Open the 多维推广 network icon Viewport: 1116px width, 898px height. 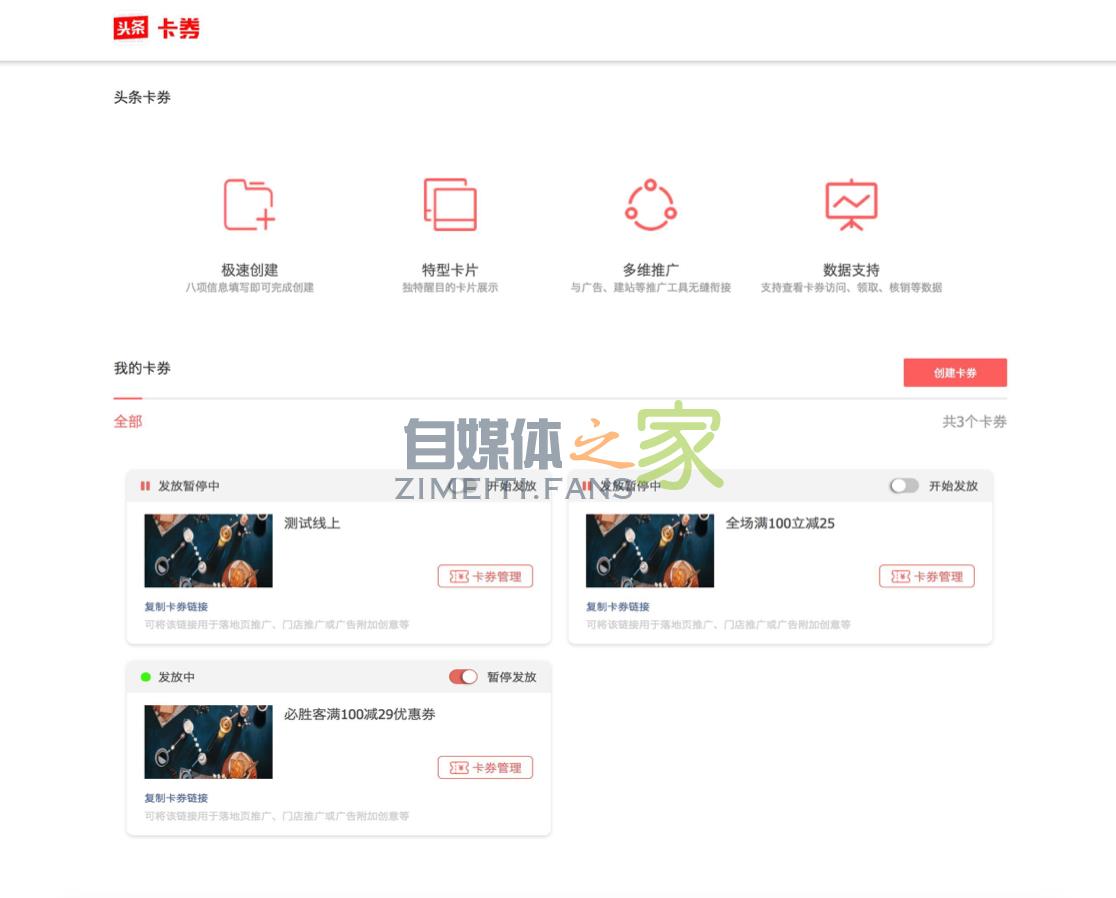tap(651, 204)
